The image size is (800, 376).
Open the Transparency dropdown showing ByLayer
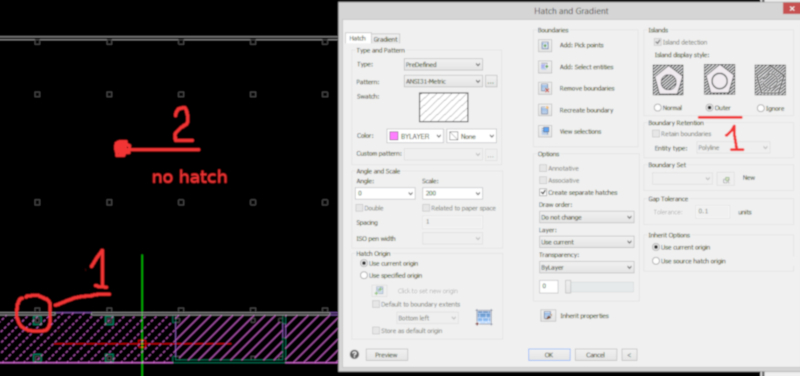coord(586,267)
